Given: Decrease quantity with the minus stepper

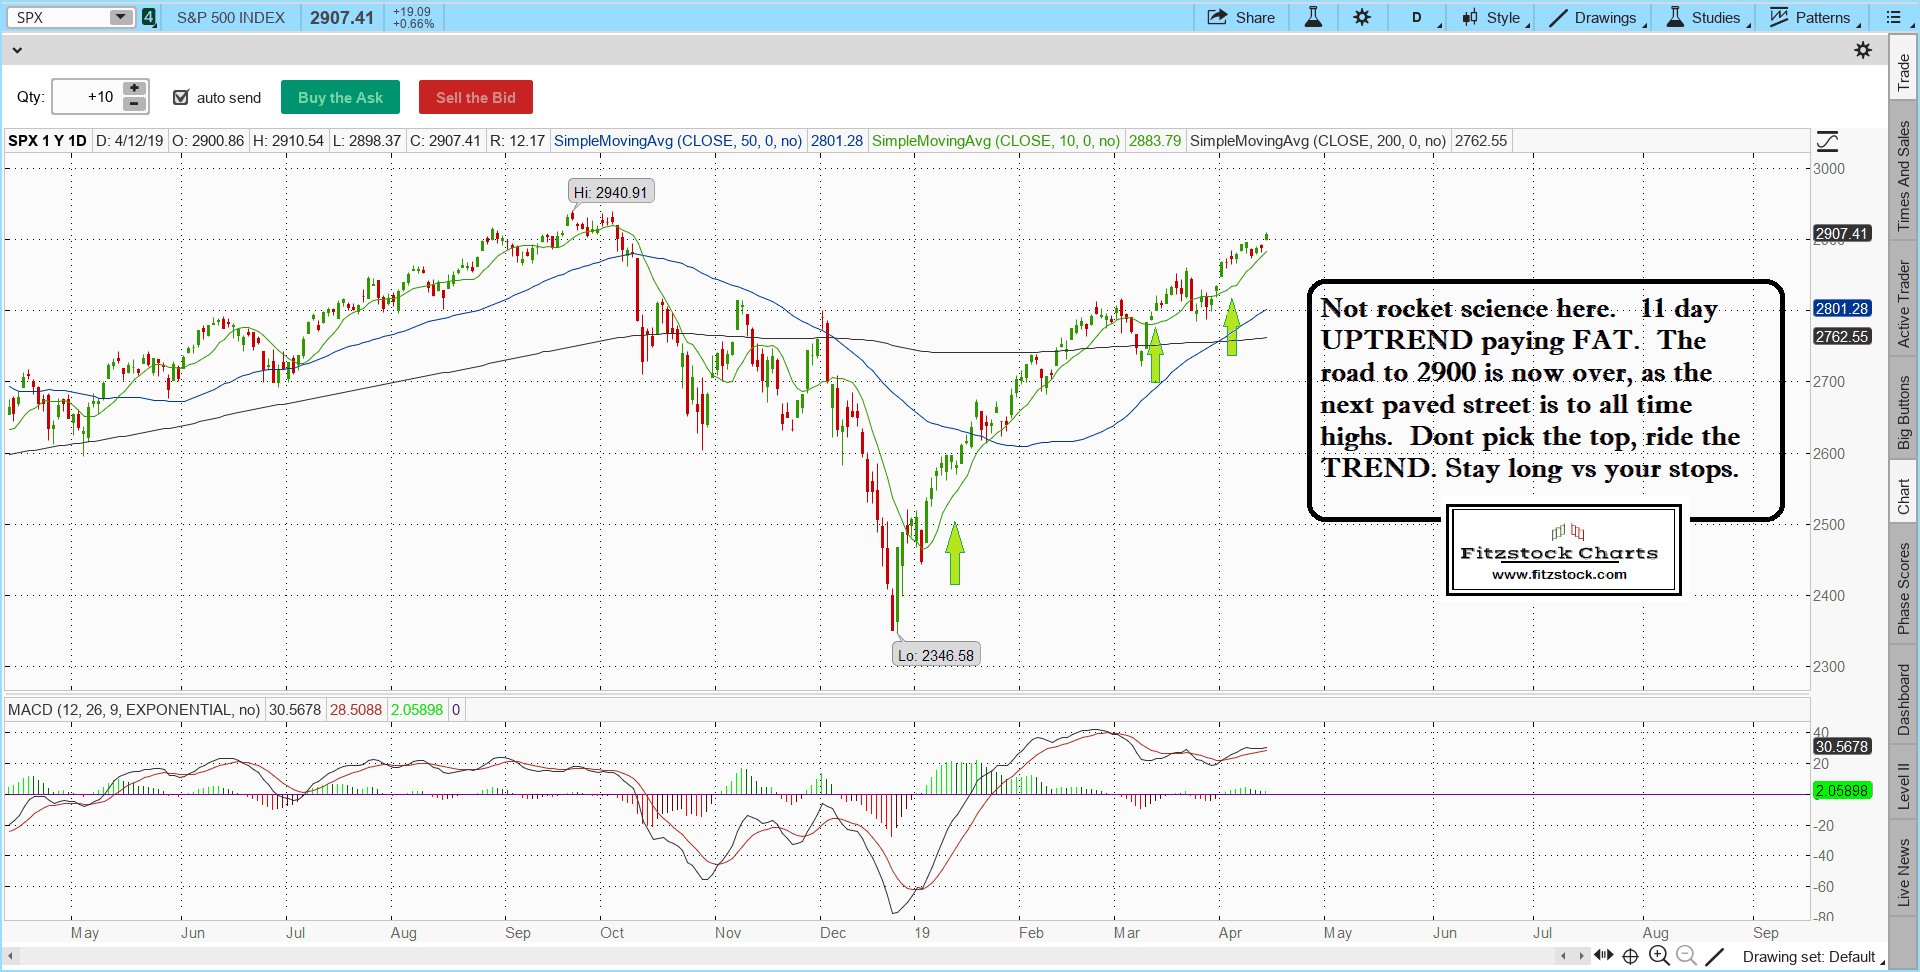Looking at the screenshot, I should point(135,104).
